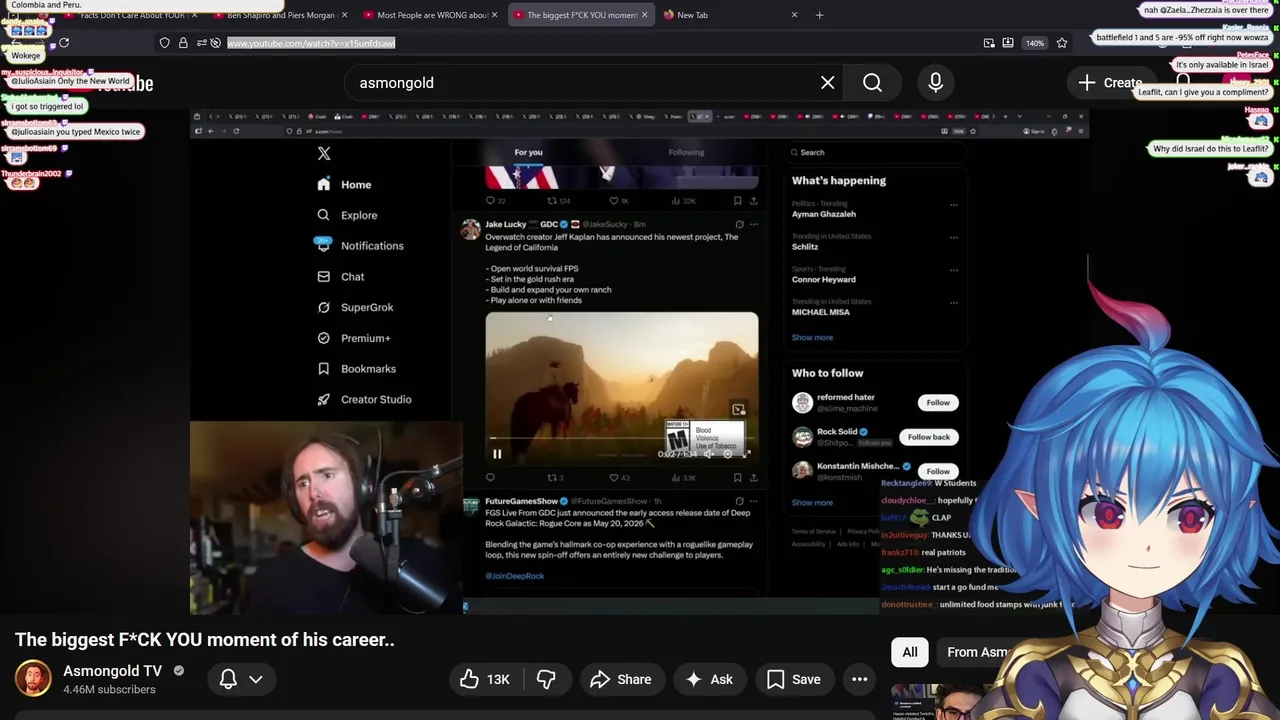The image size is (1280, 720).
Task: Open the Asmongold TV channel name link
Action: coord(112,671)
